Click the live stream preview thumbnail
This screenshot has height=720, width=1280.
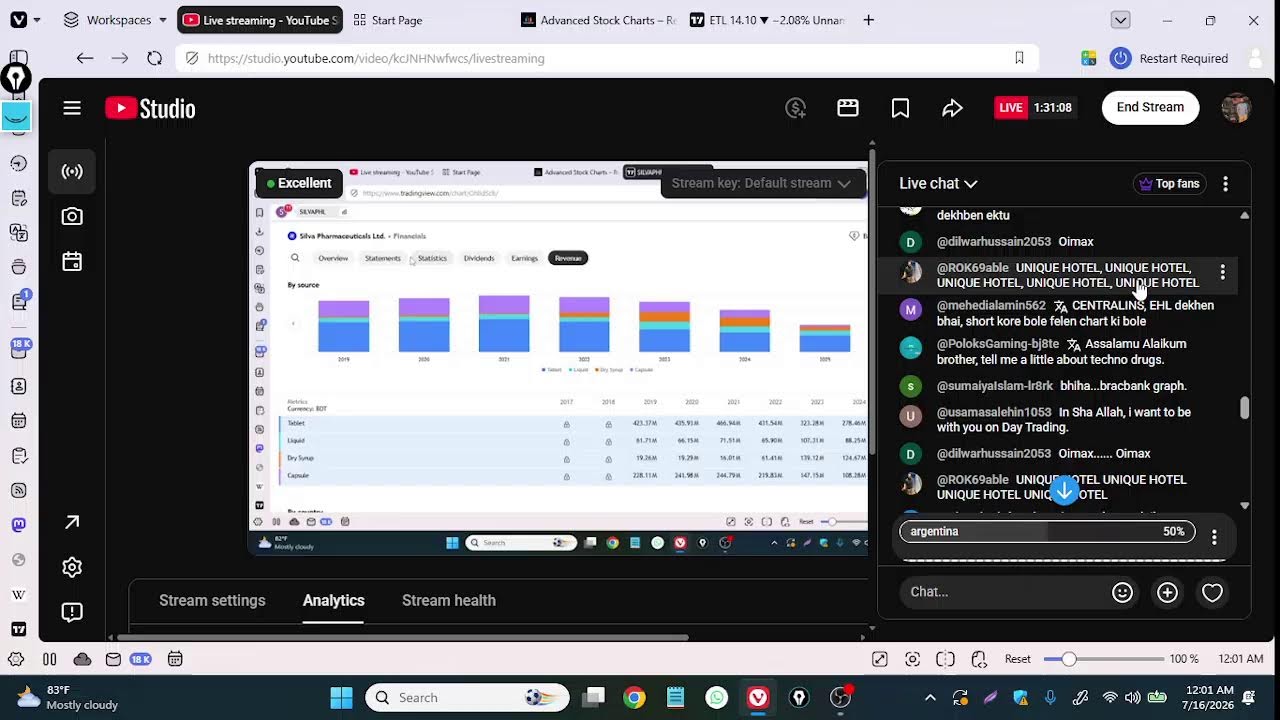click(x=559, y=358)
